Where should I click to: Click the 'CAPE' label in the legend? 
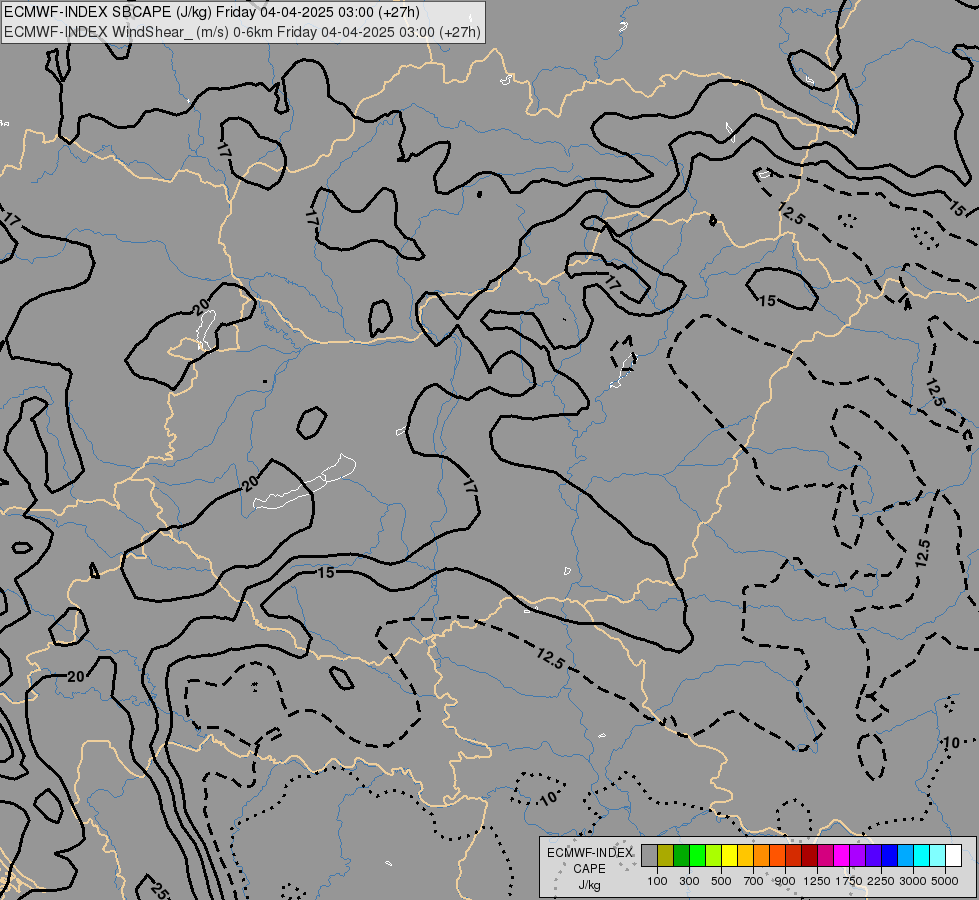point(589,869)
